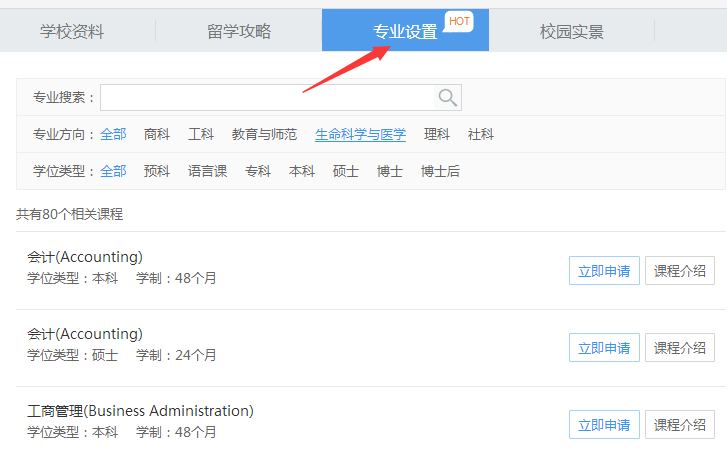Filter degree type by 预科
Viewport: 727px width, 453px height.
[x=157, y=171]
